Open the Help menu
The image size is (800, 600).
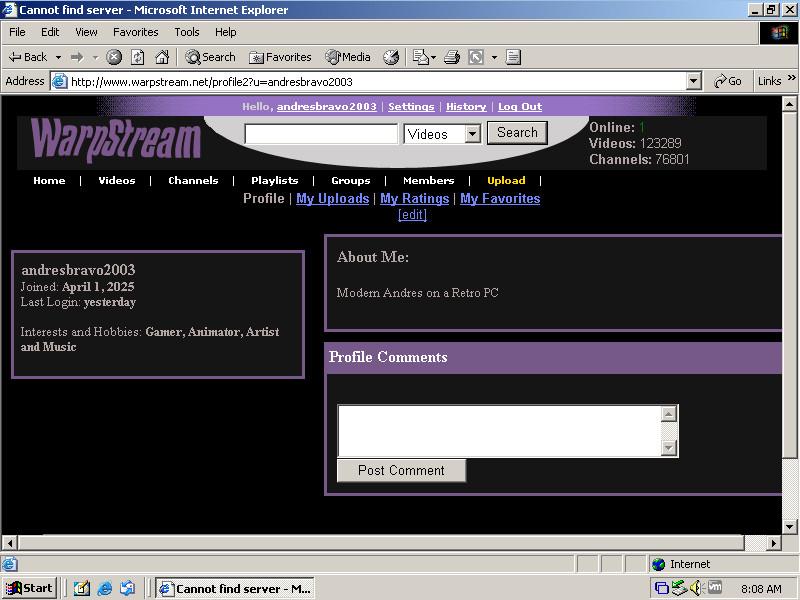point(226,32)
